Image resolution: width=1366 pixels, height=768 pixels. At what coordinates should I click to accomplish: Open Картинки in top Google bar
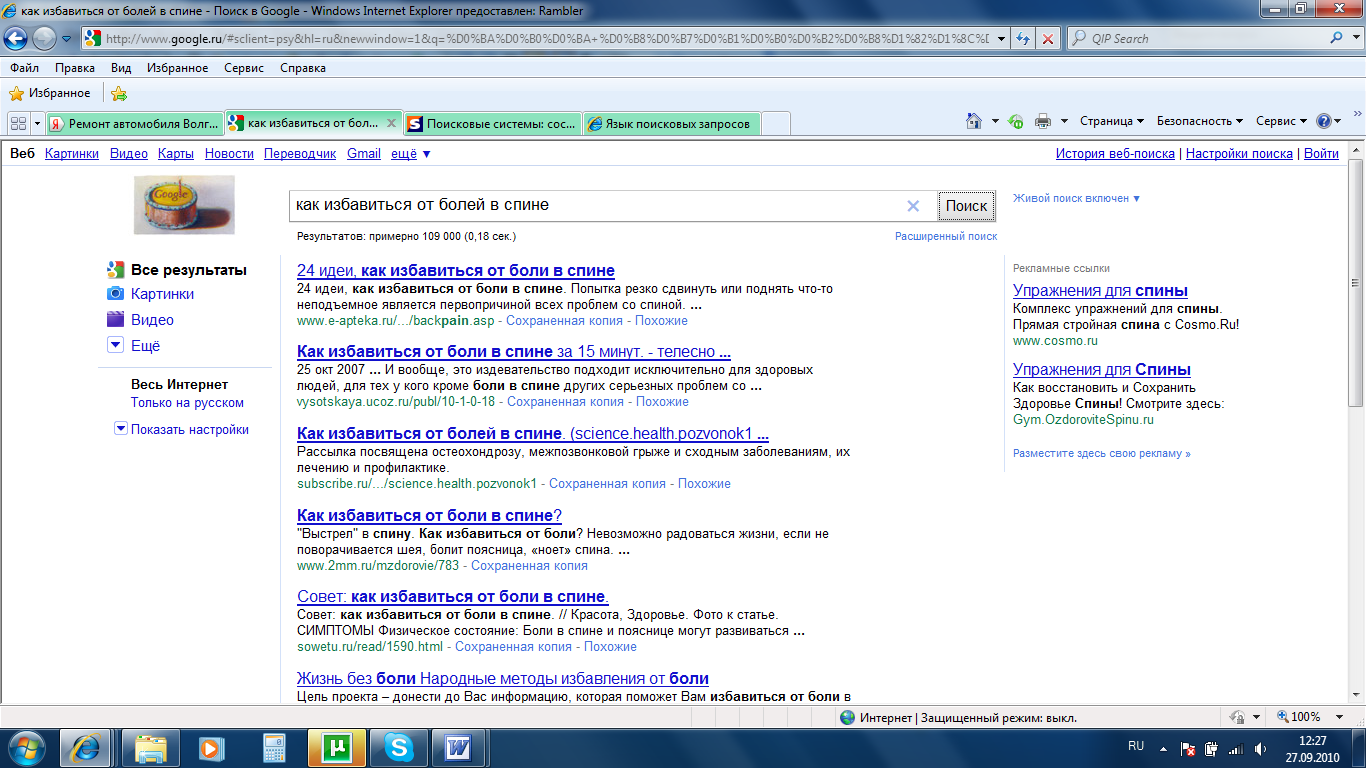coord(72,153)
